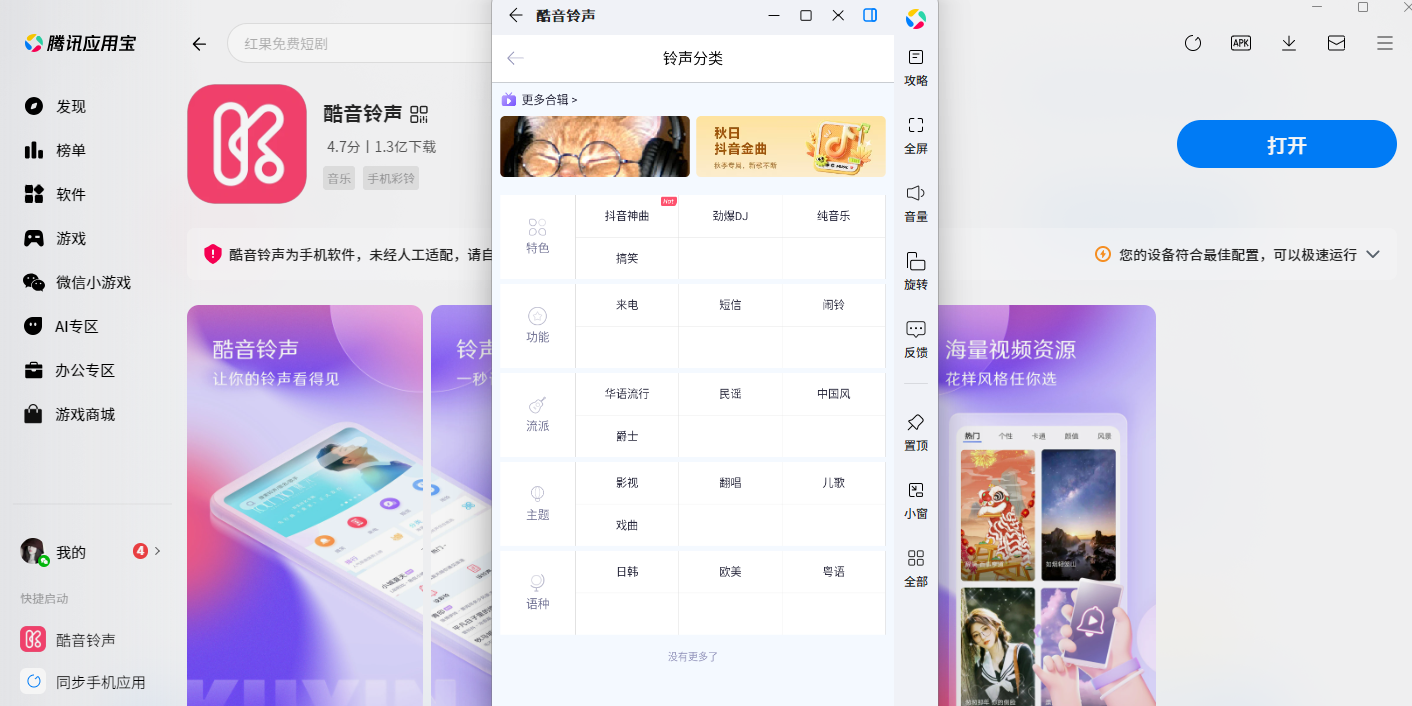Image resolution: width=1412 pixels, height=706 pixels.
Task: Open 更多合辑 collections link
Action: pos(540,99)
